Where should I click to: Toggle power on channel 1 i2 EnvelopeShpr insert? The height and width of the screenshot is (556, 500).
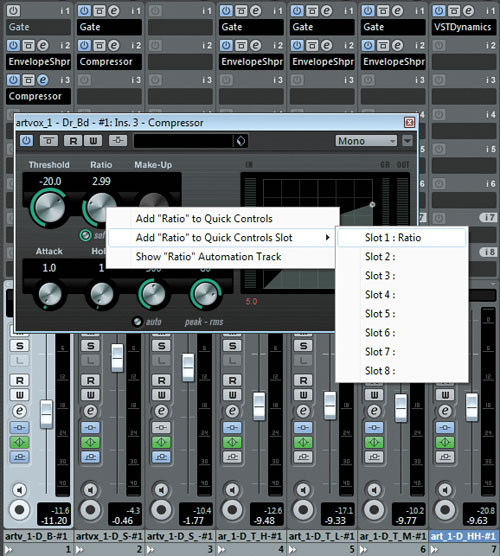pyautogui.click(x=13, y=45)
